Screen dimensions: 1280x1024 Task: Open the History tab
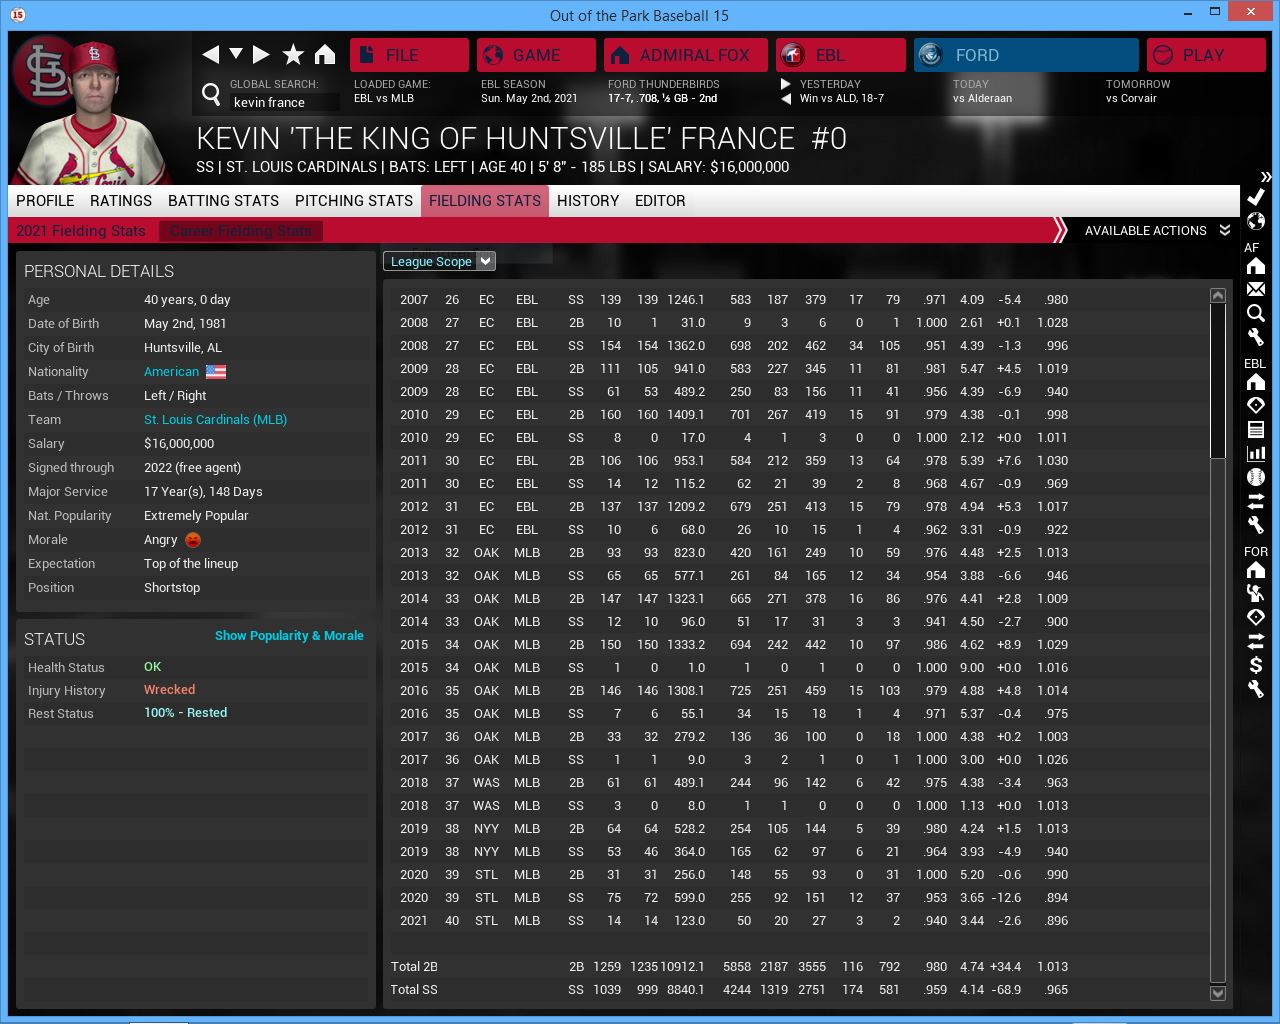tap(588, 201)
